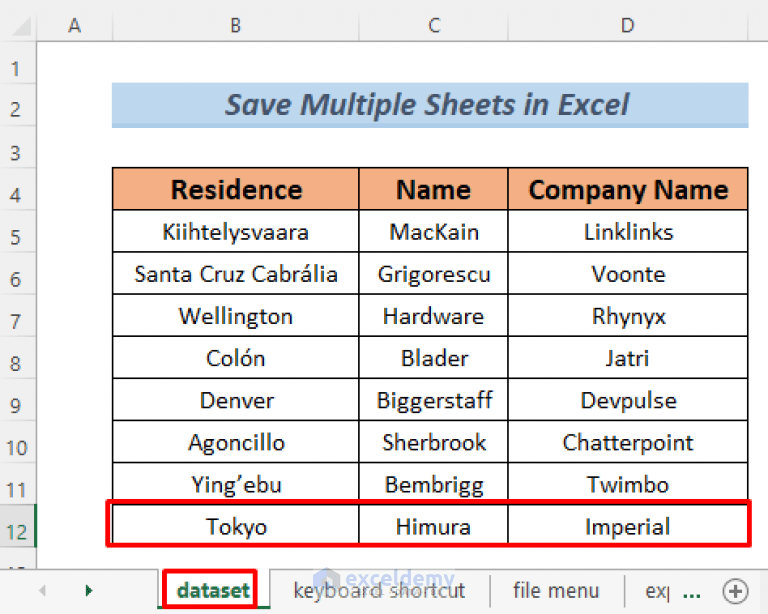
Task: Select the Voonte cell
Action: (x=628, y=274)
